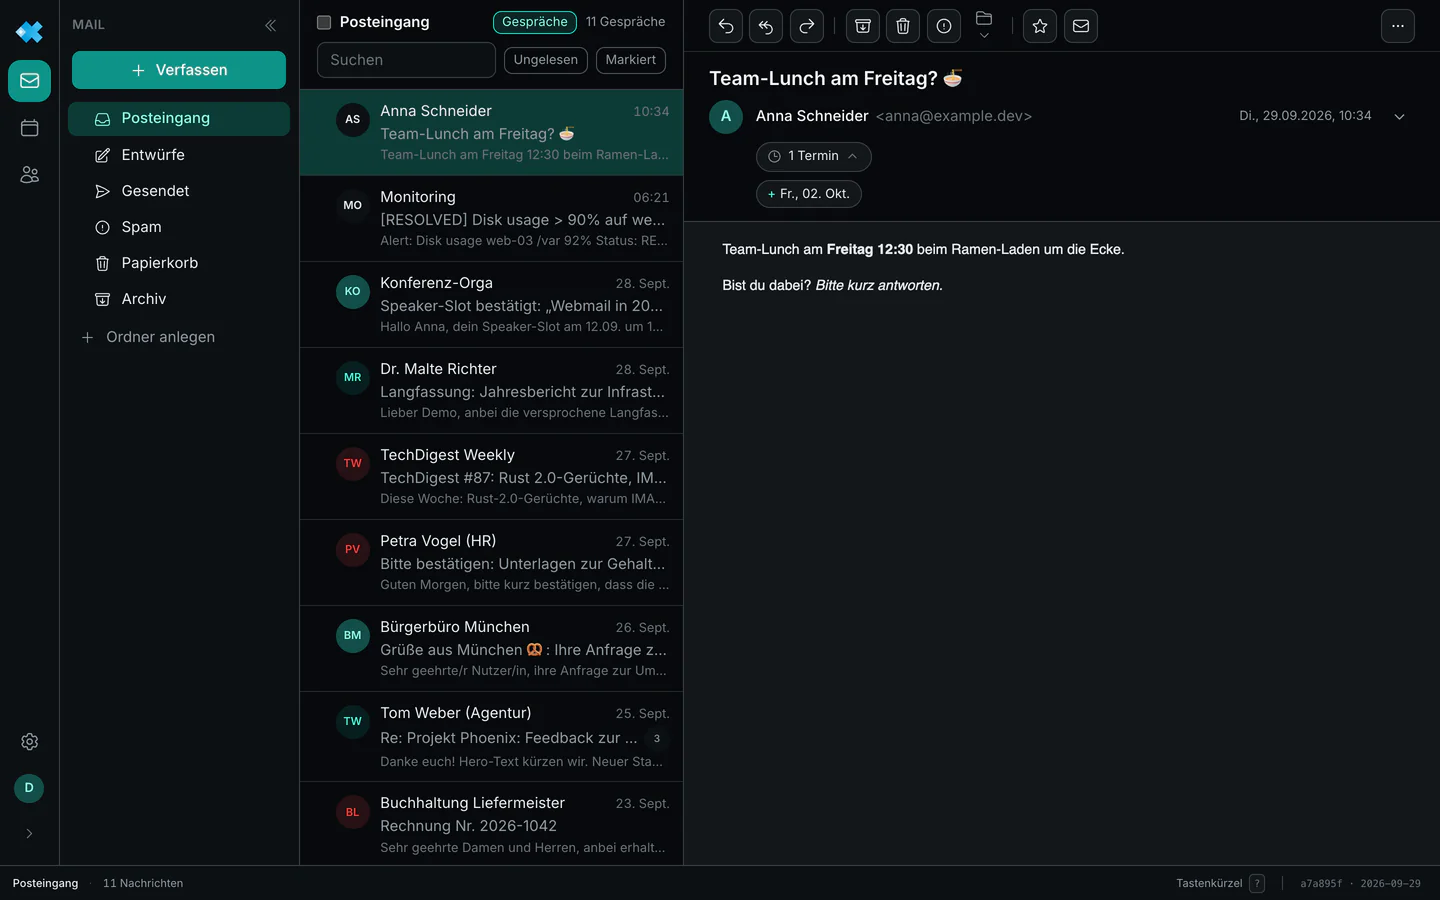Click the keyboard shortcuts question mark icon

(x=1257, y=884)
